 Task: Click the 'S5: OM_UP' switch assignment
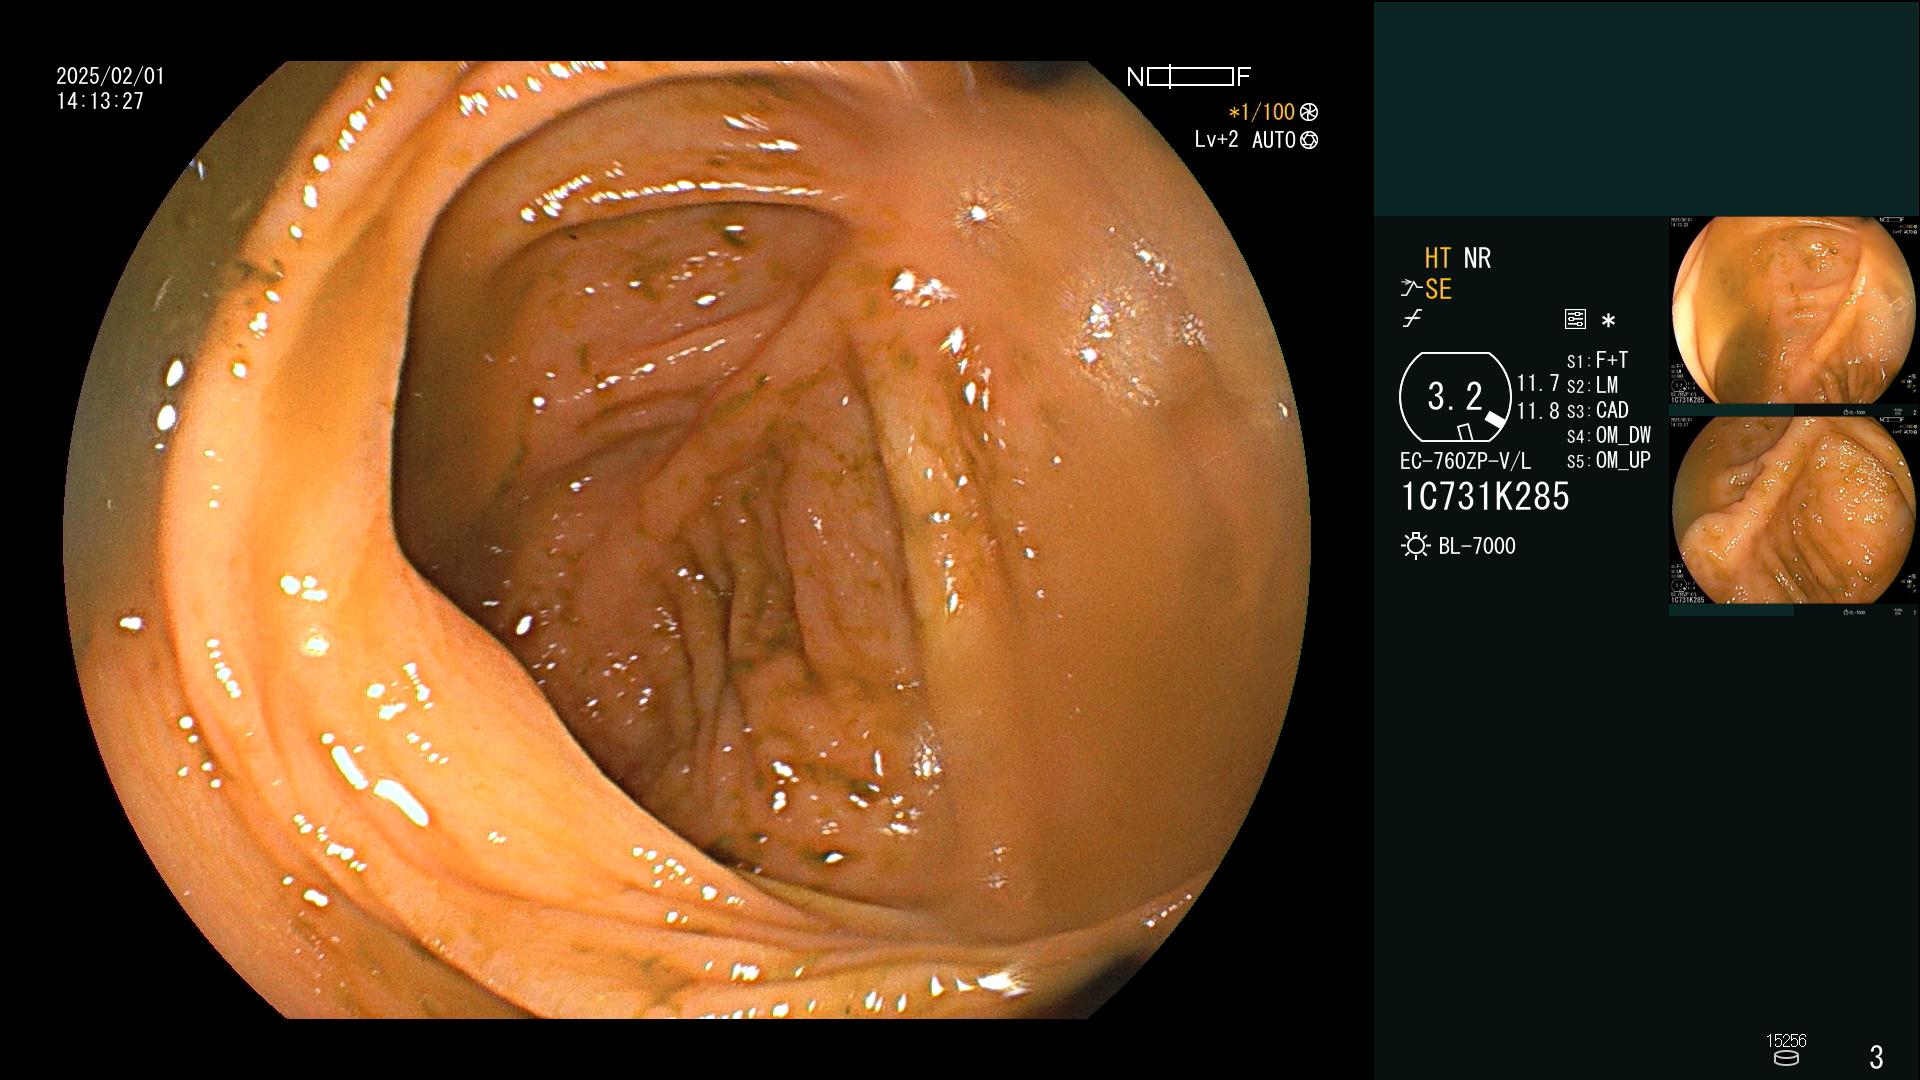1609,460
